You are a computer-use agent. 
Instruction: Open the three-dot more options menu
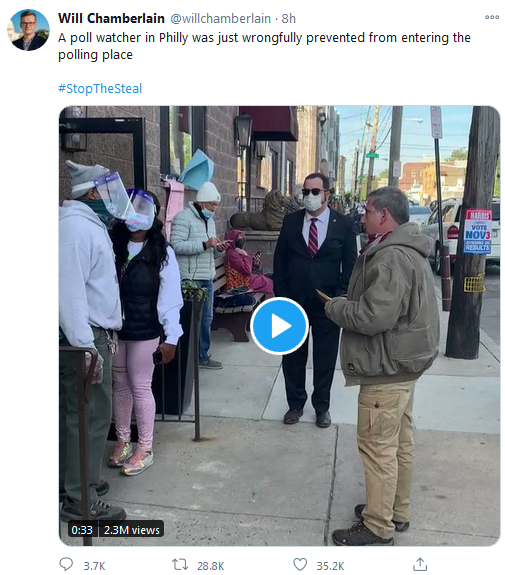tap(492, 17)
